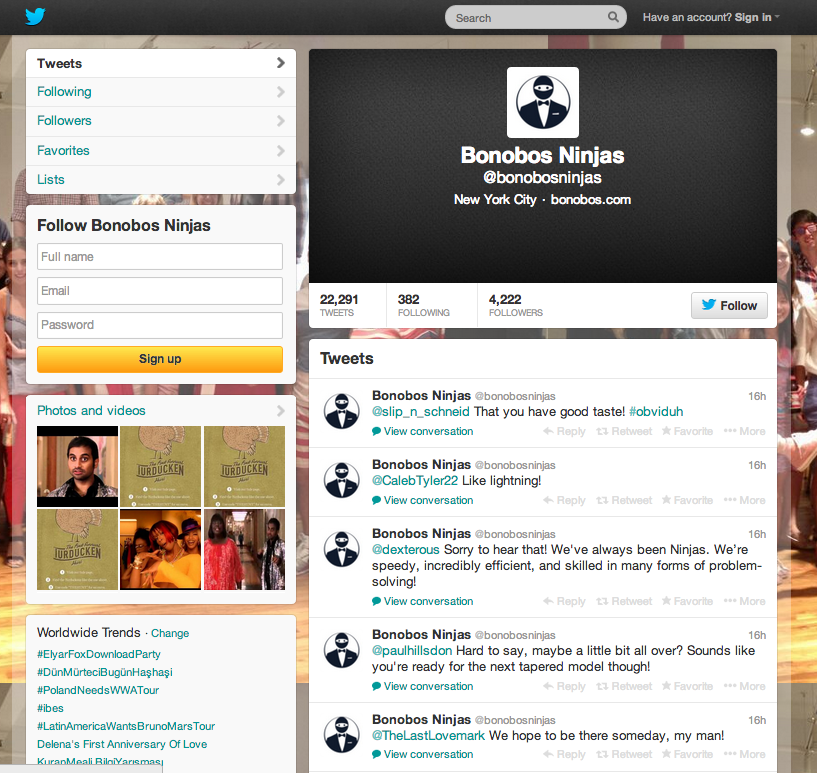Open the #ibes trend

[51, 708]
